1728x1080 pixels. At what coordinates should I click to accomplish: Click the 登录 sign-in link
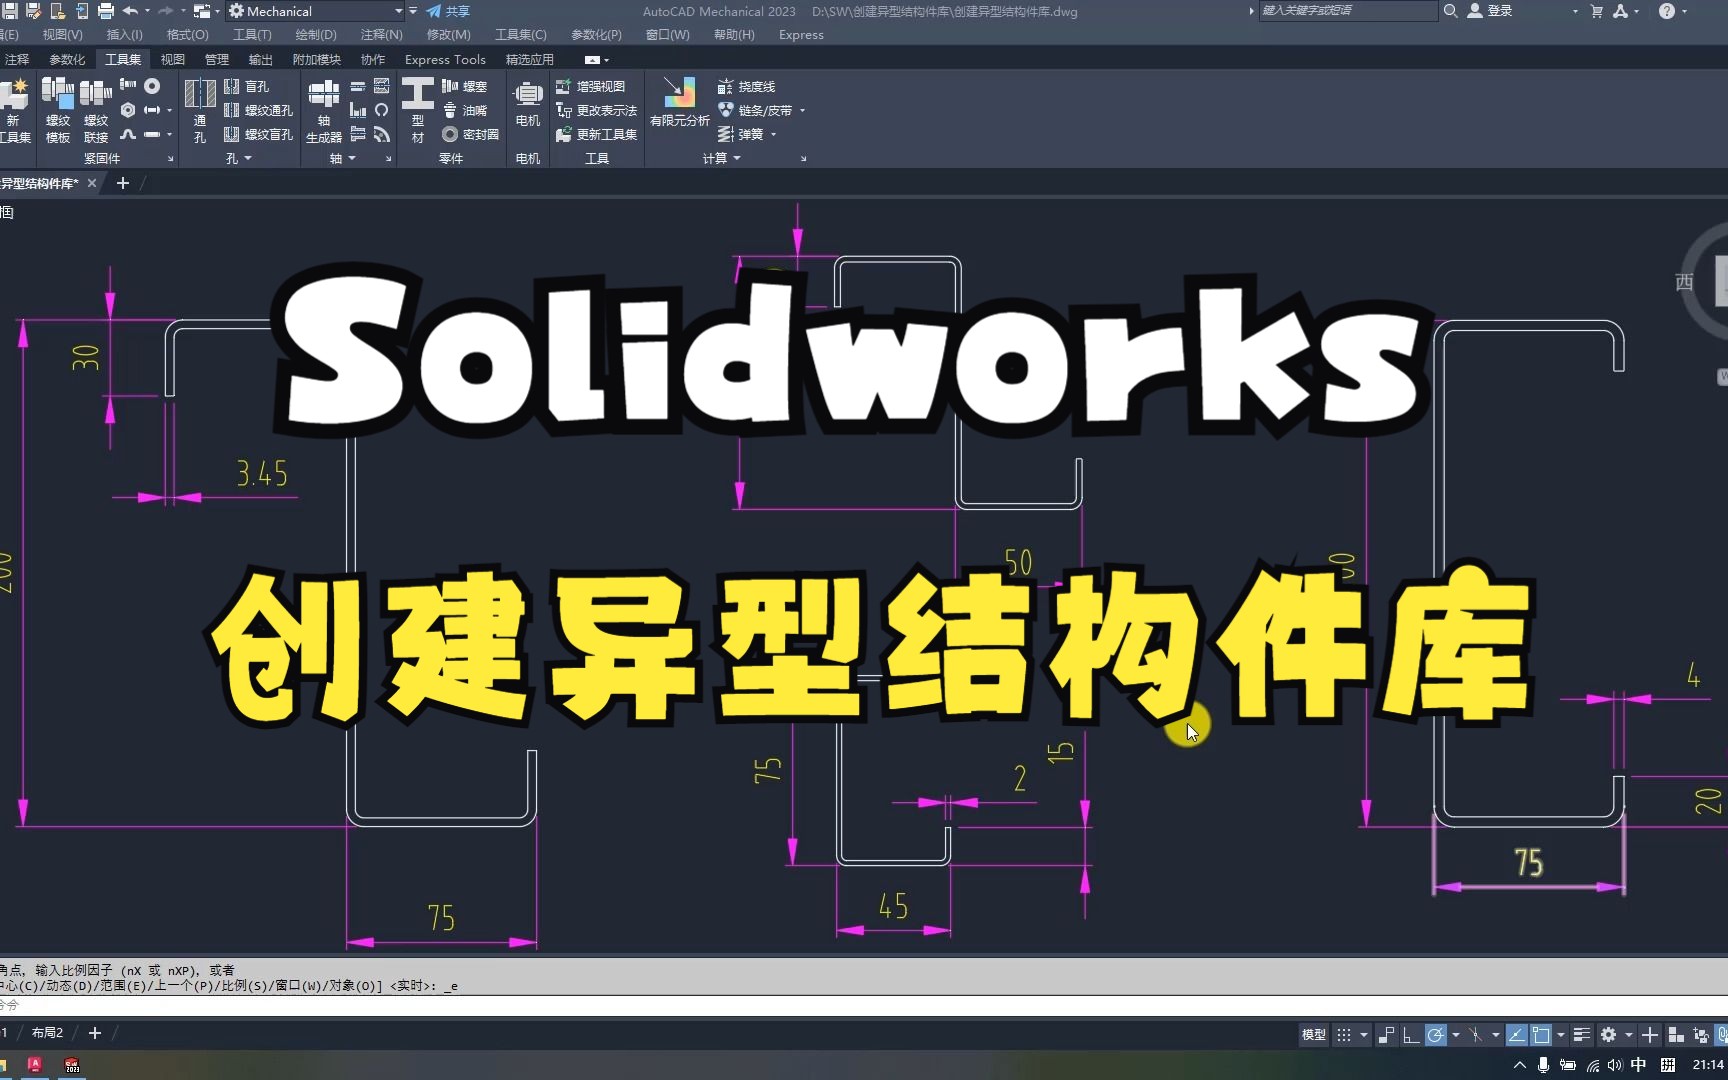click(x=1499, y=11)
